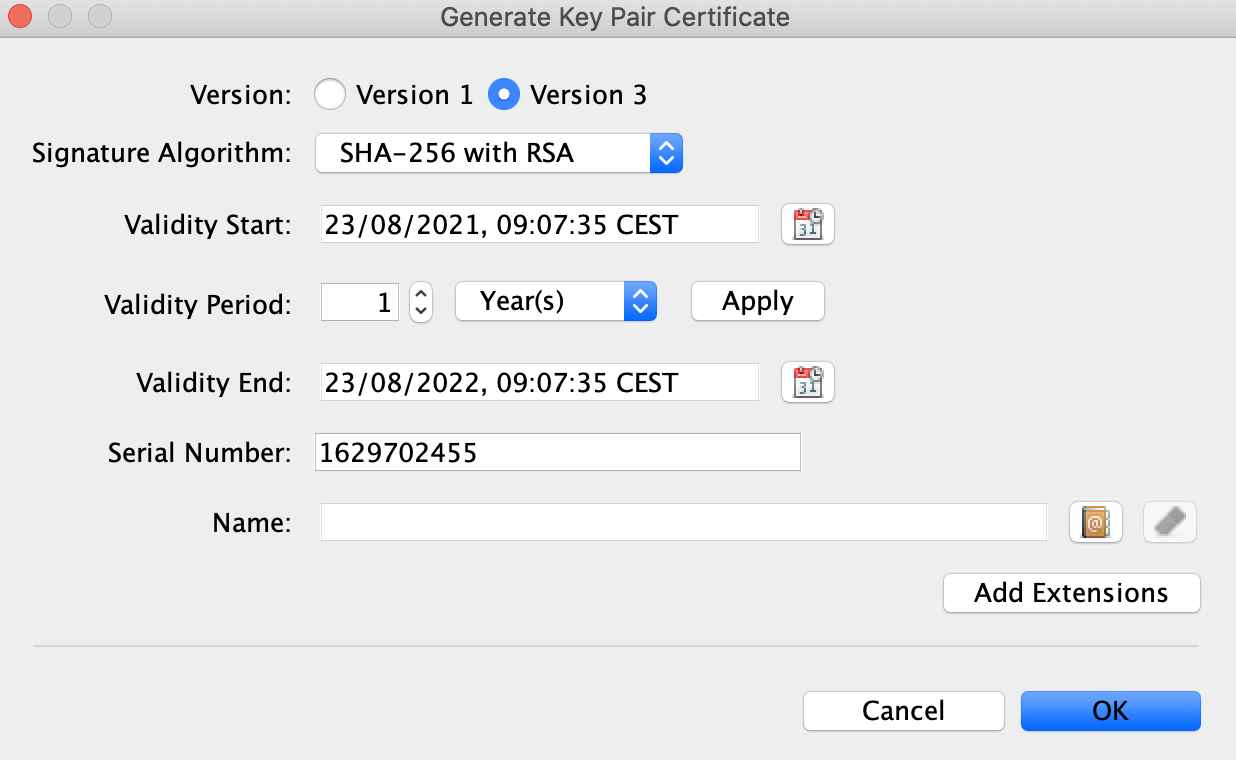Click the Validity Period number field
The width and height of the screenshot is (1236, 760).
[x=359, y=301]
